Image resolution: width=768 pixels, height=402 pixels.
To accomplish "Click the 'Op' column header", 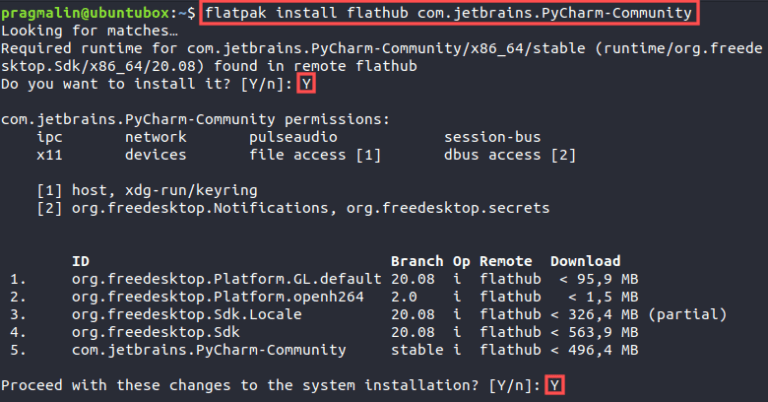I will tap(461, 261).
